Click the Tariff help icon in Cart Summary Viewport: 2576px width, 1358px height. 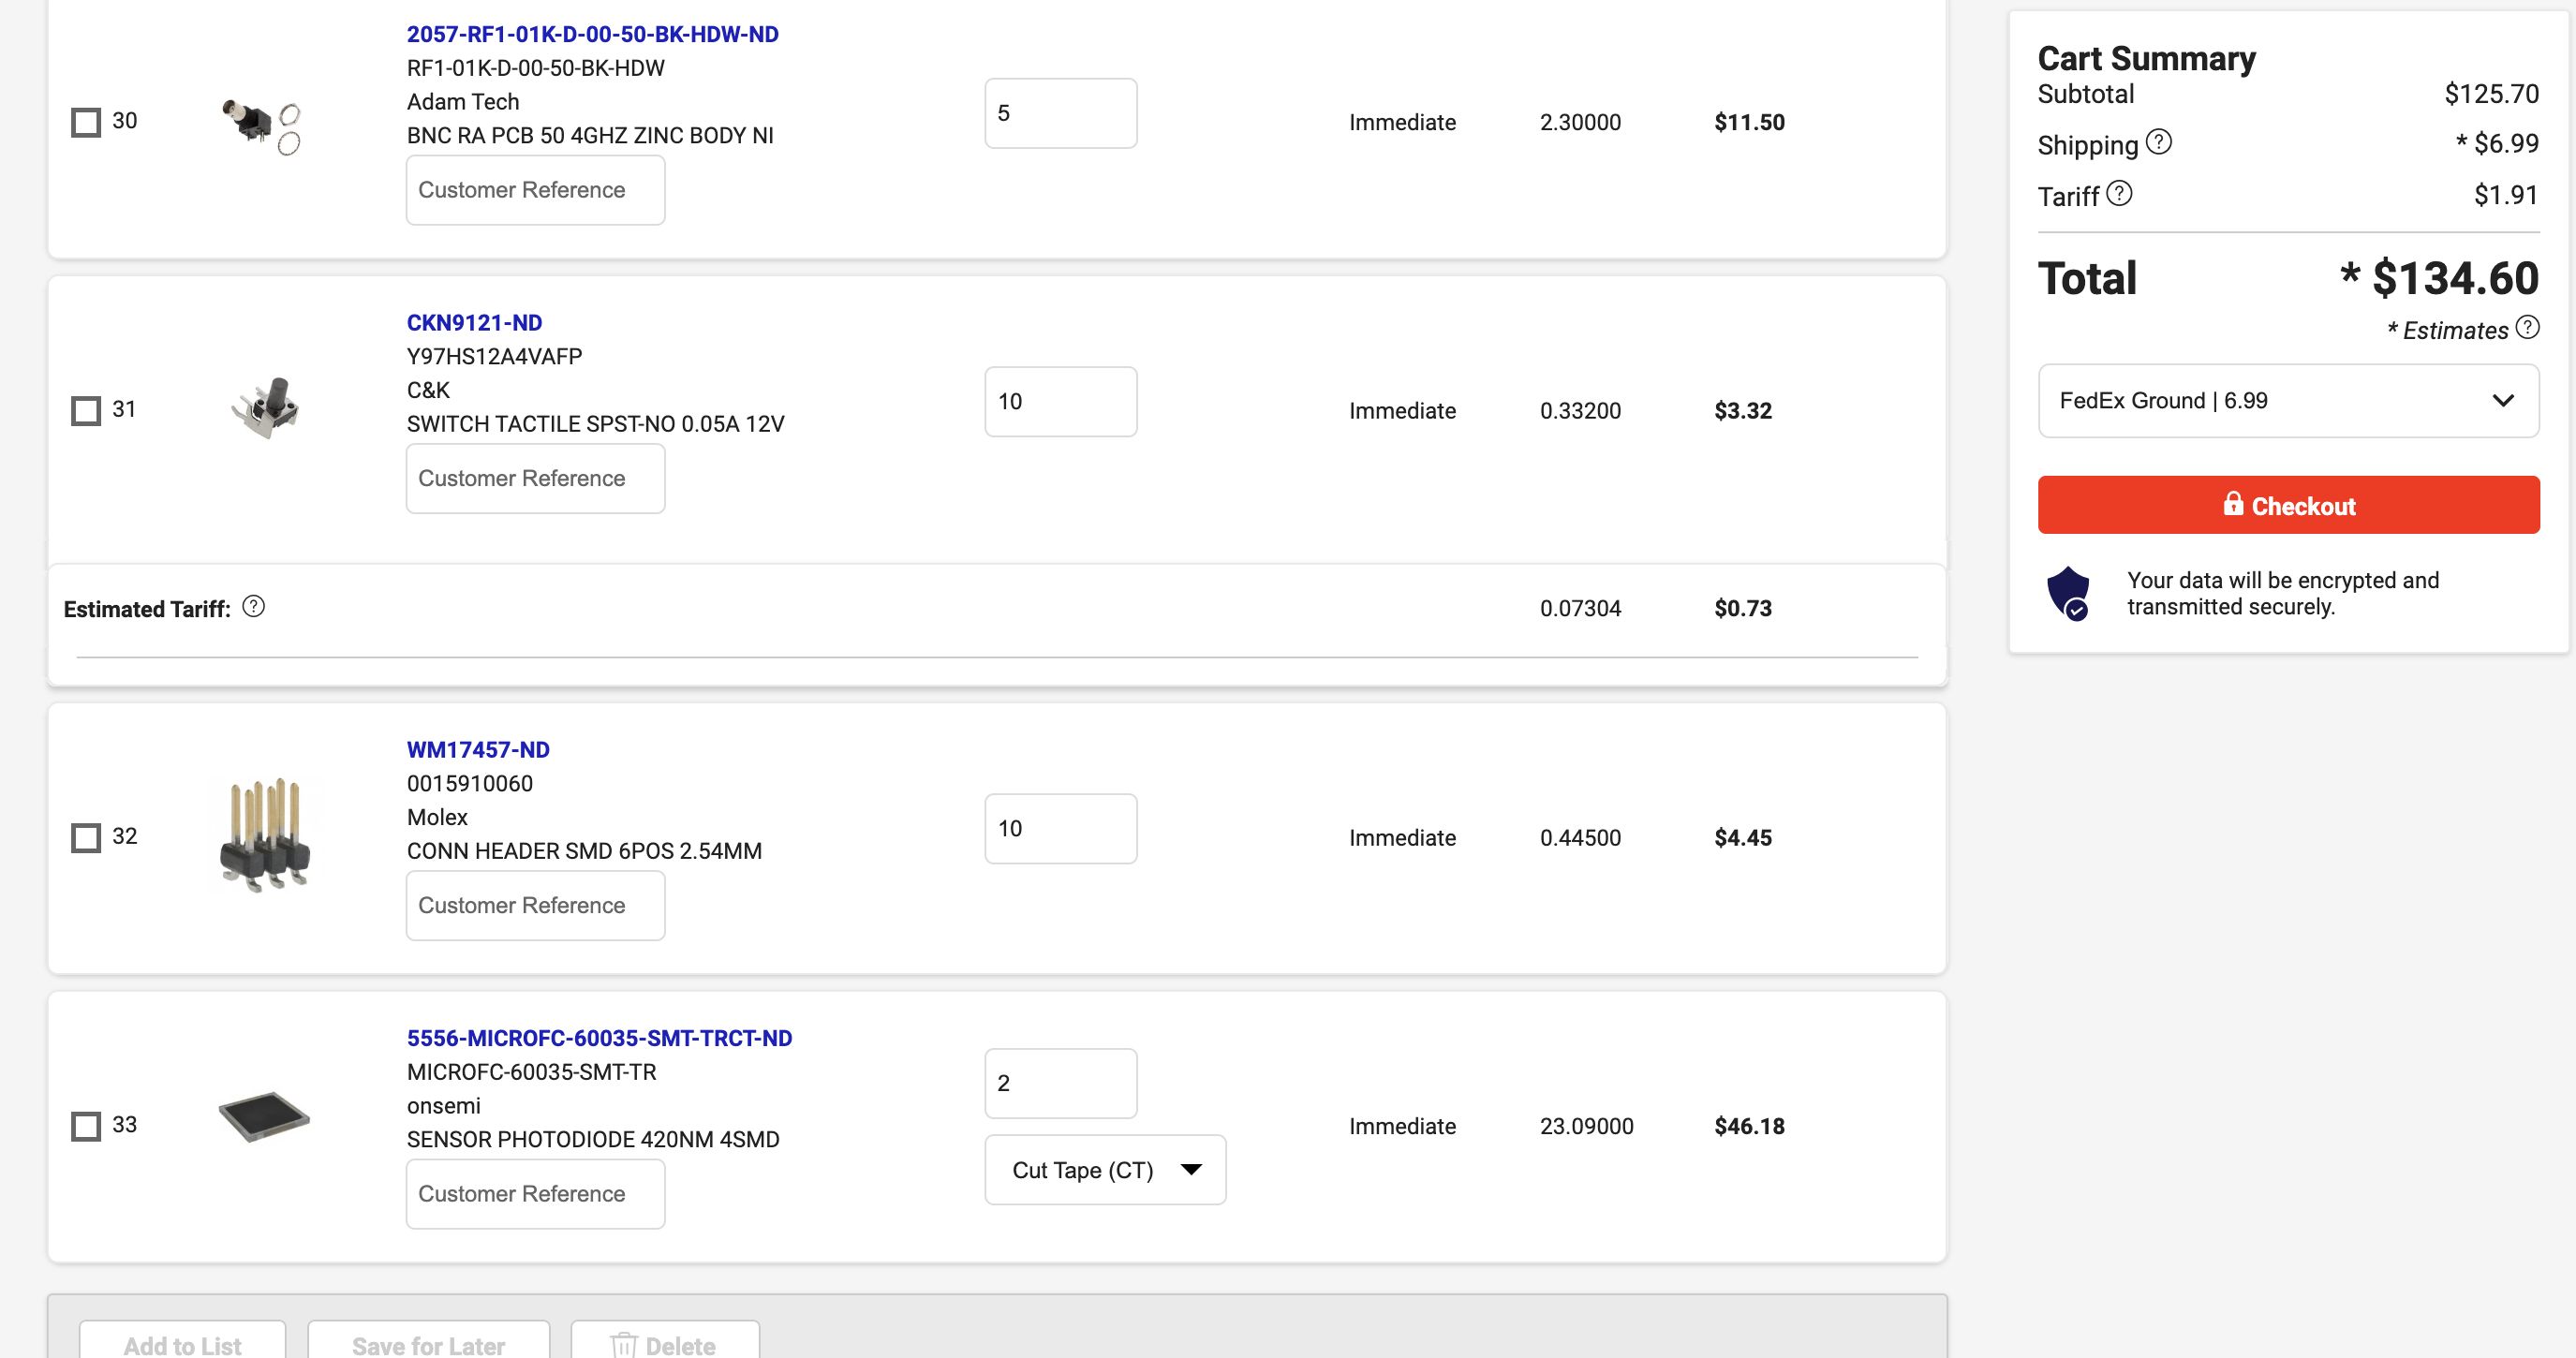(x=2119, y=194)
